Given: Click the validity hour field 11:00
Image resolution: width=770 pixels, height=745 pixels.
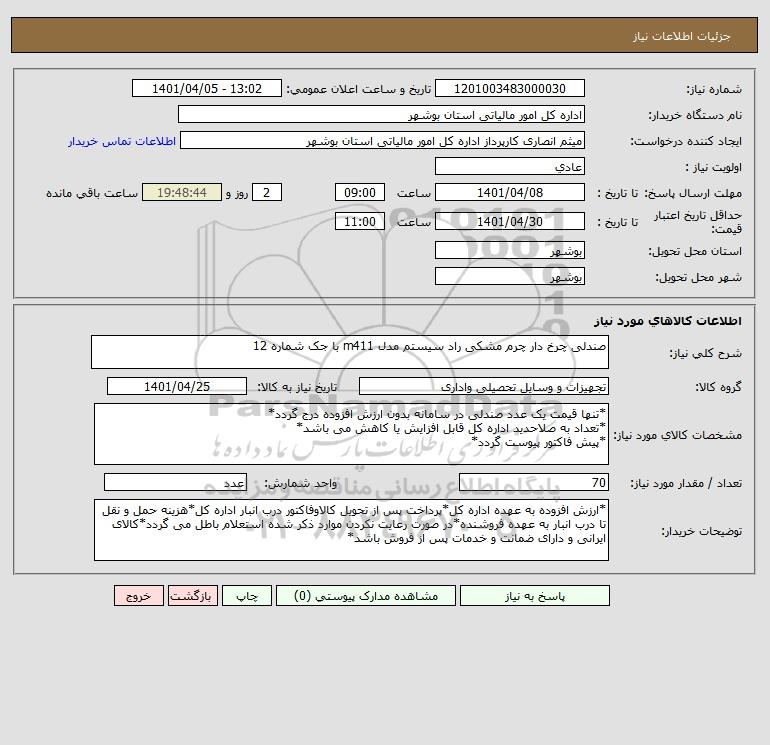Looking at the screenshot, I should pyautogui.click(x=360, y=221).
